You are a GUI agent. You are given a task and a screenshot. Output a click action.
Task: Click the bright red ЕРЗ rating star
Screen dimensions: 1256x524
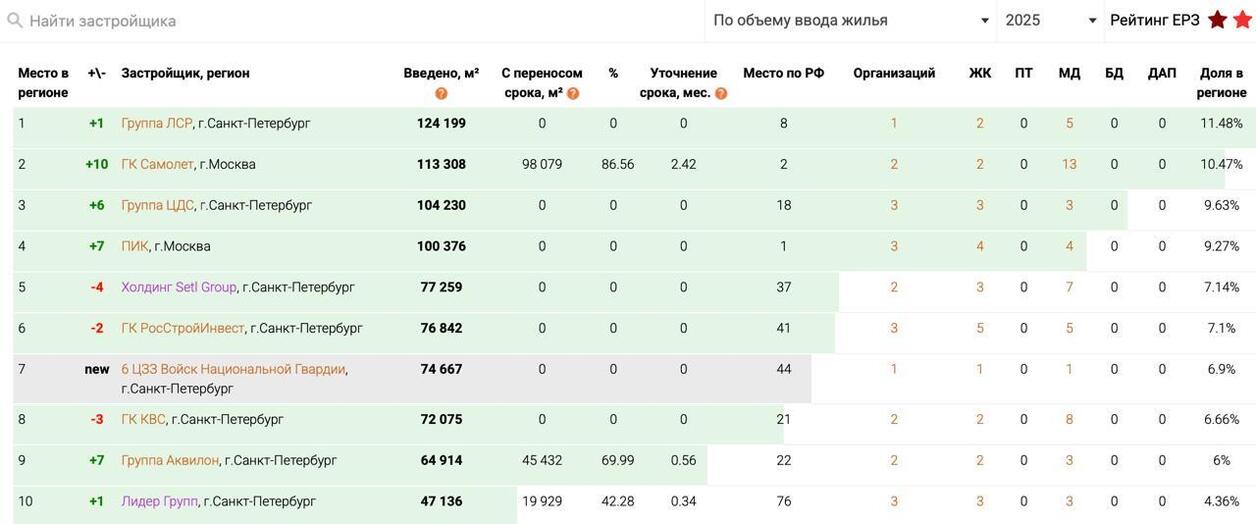click(1242, 20)
